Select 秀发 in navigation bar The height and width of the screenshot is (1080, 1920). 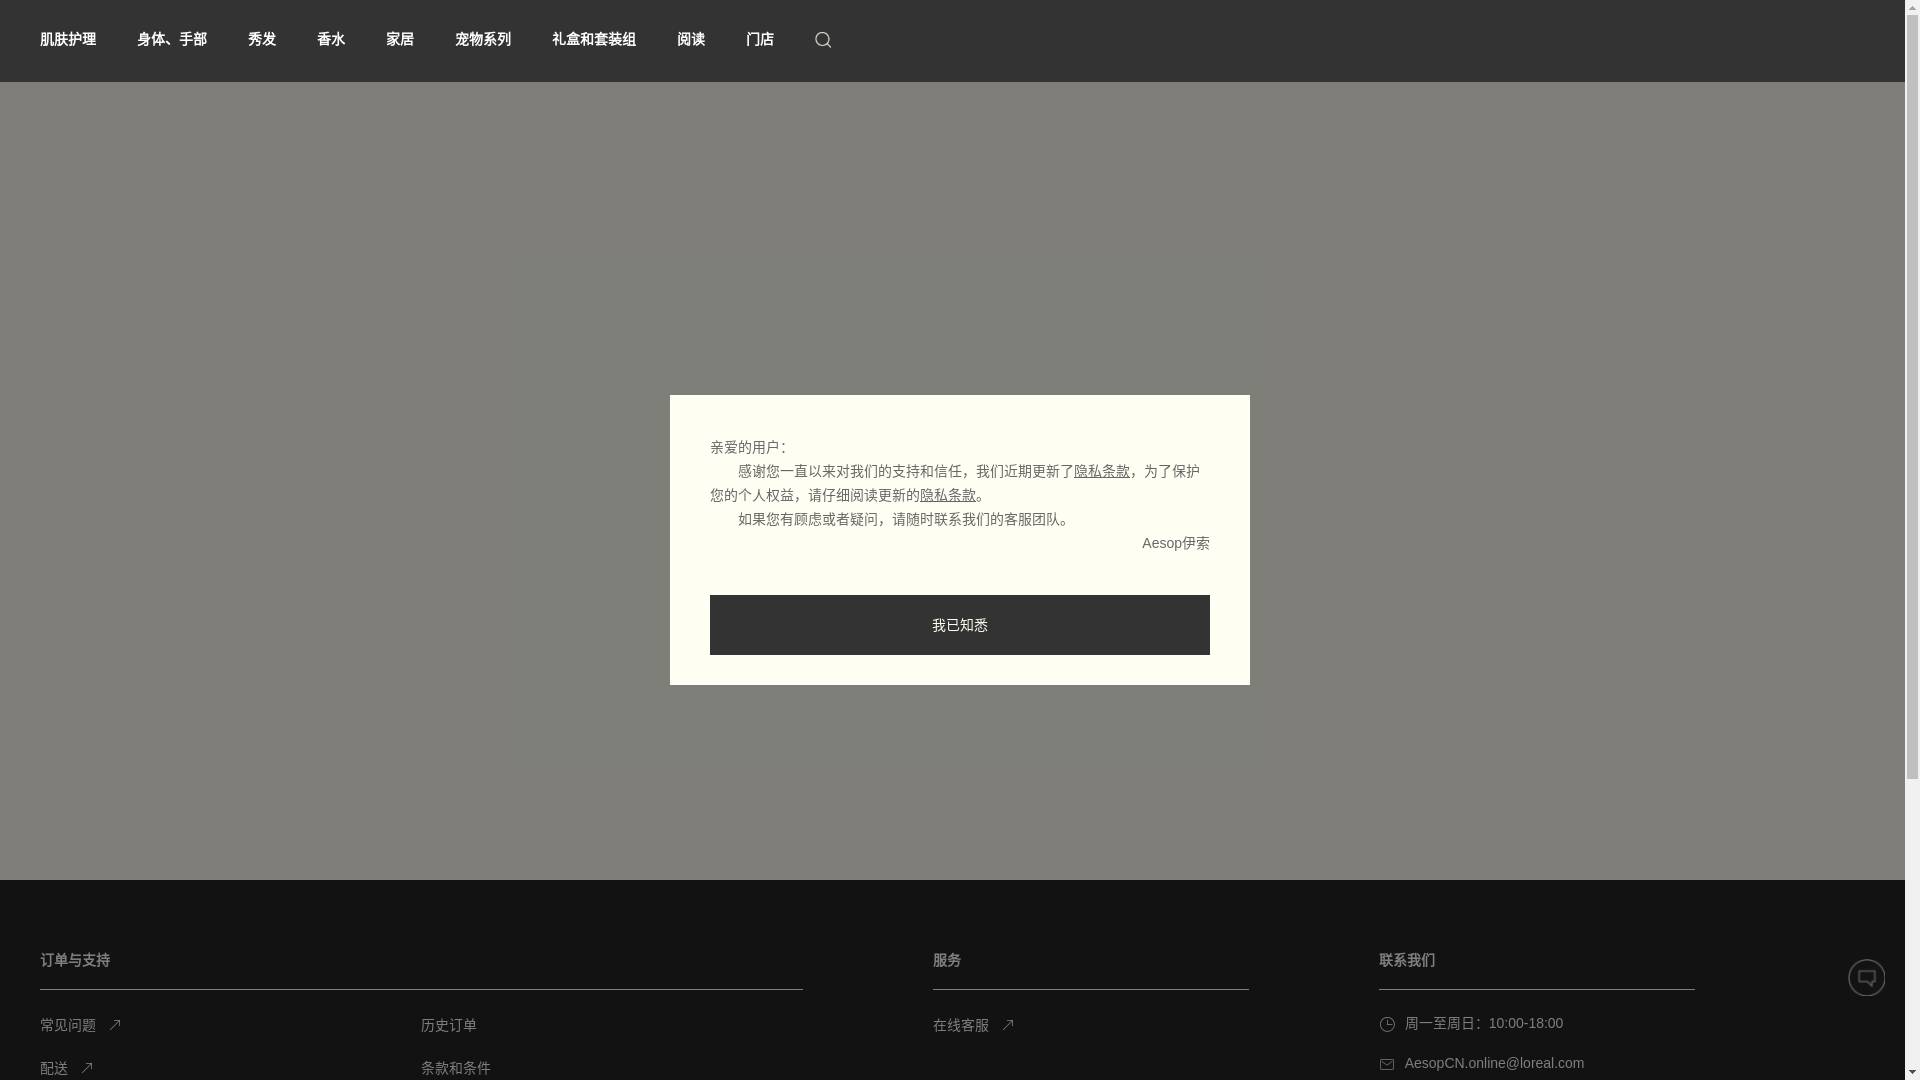click(262, 40)
